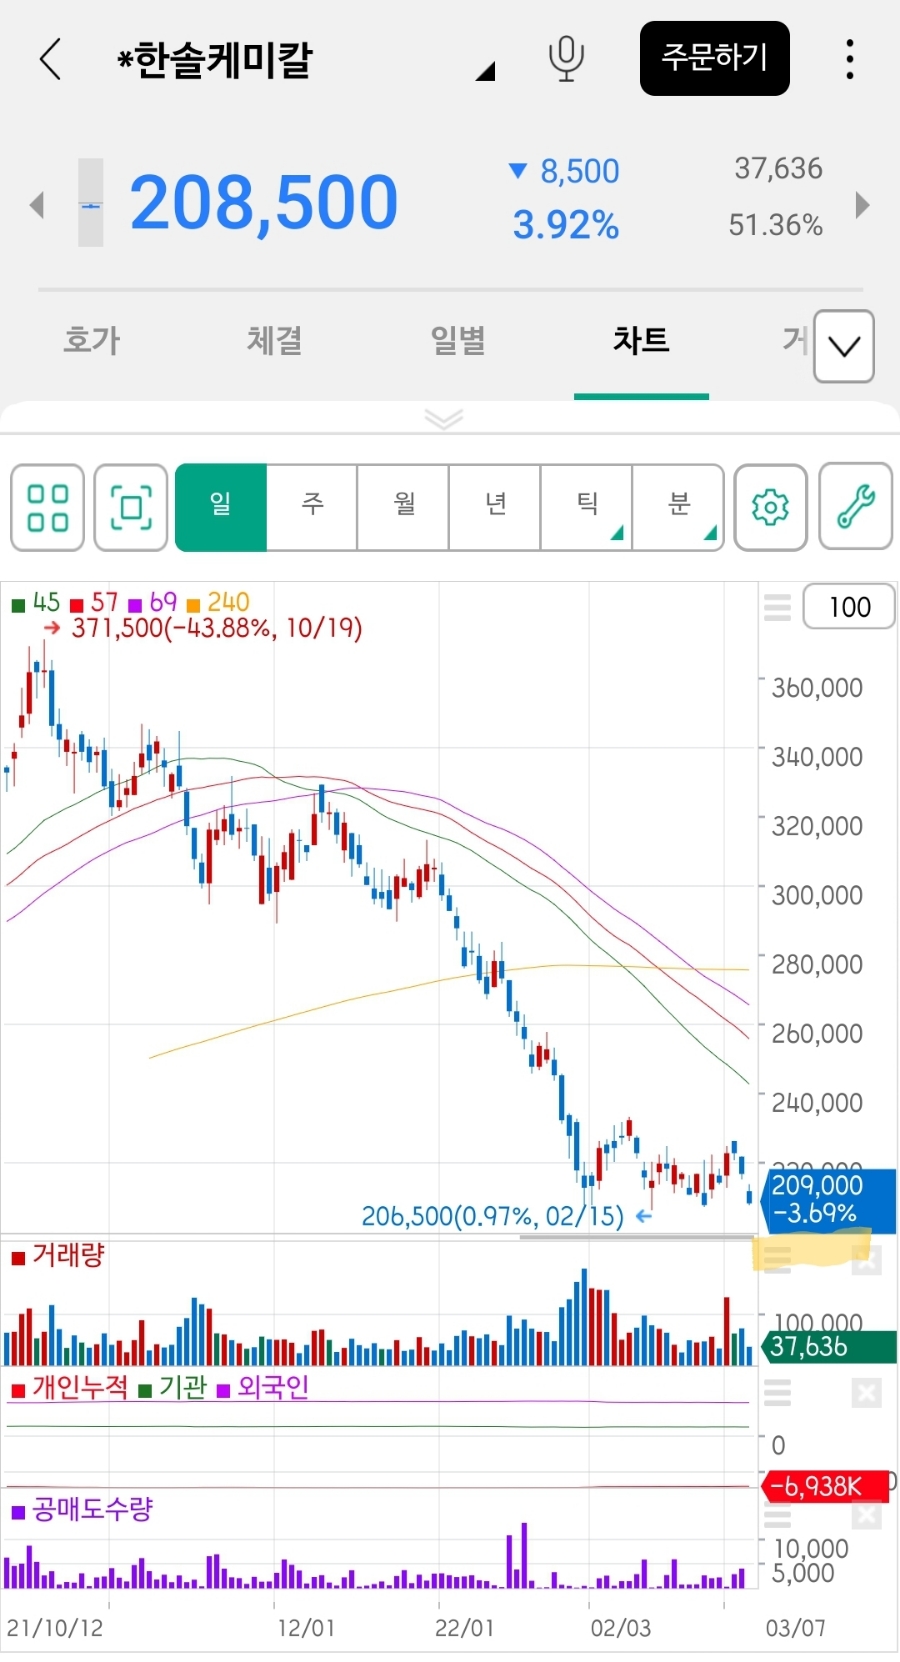Tap the 206,500 low price annotation
The image size is (900, 1662).
pyautogui.click(x=506, y=1216)
